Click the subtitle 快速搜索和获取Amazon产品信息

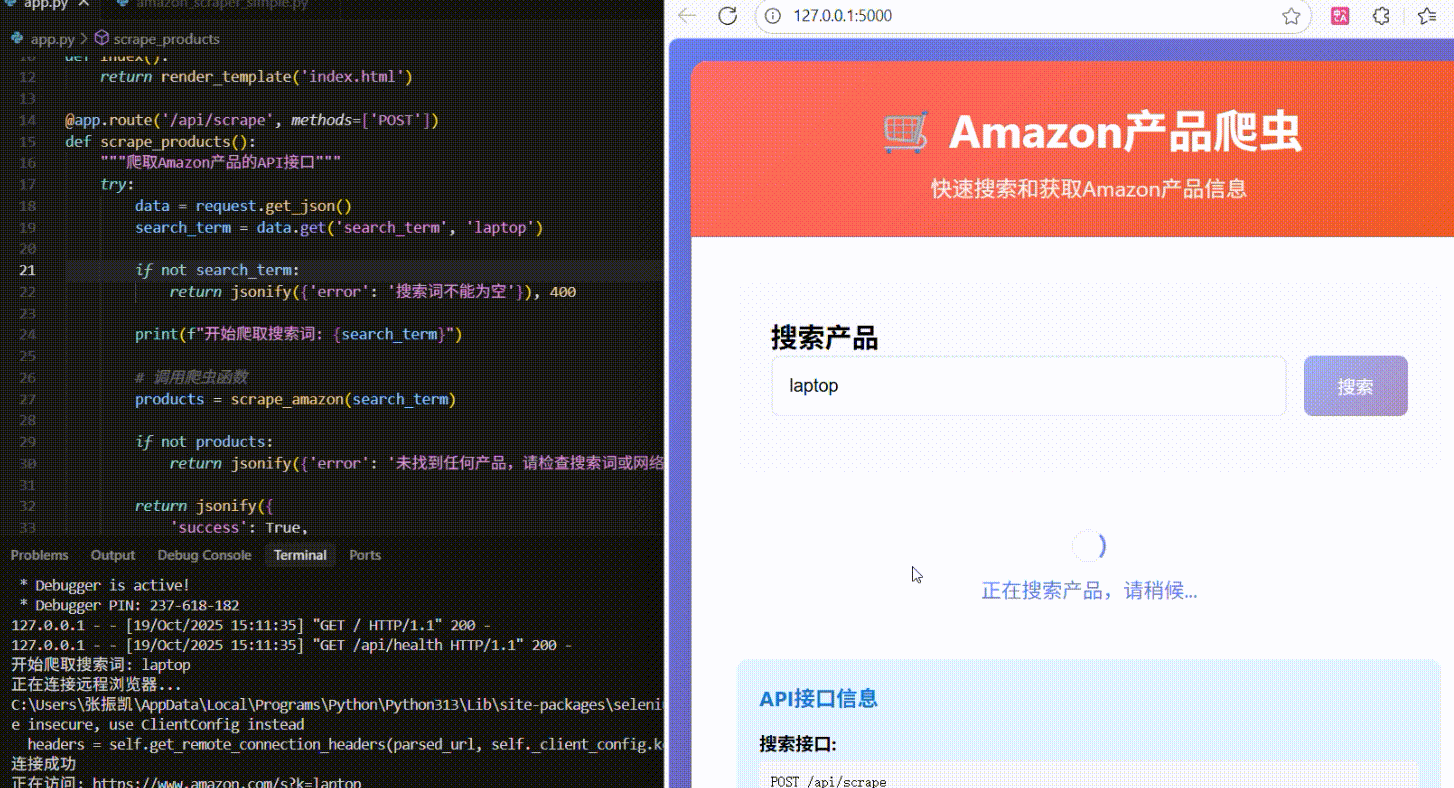click(x=1089, y=189)
